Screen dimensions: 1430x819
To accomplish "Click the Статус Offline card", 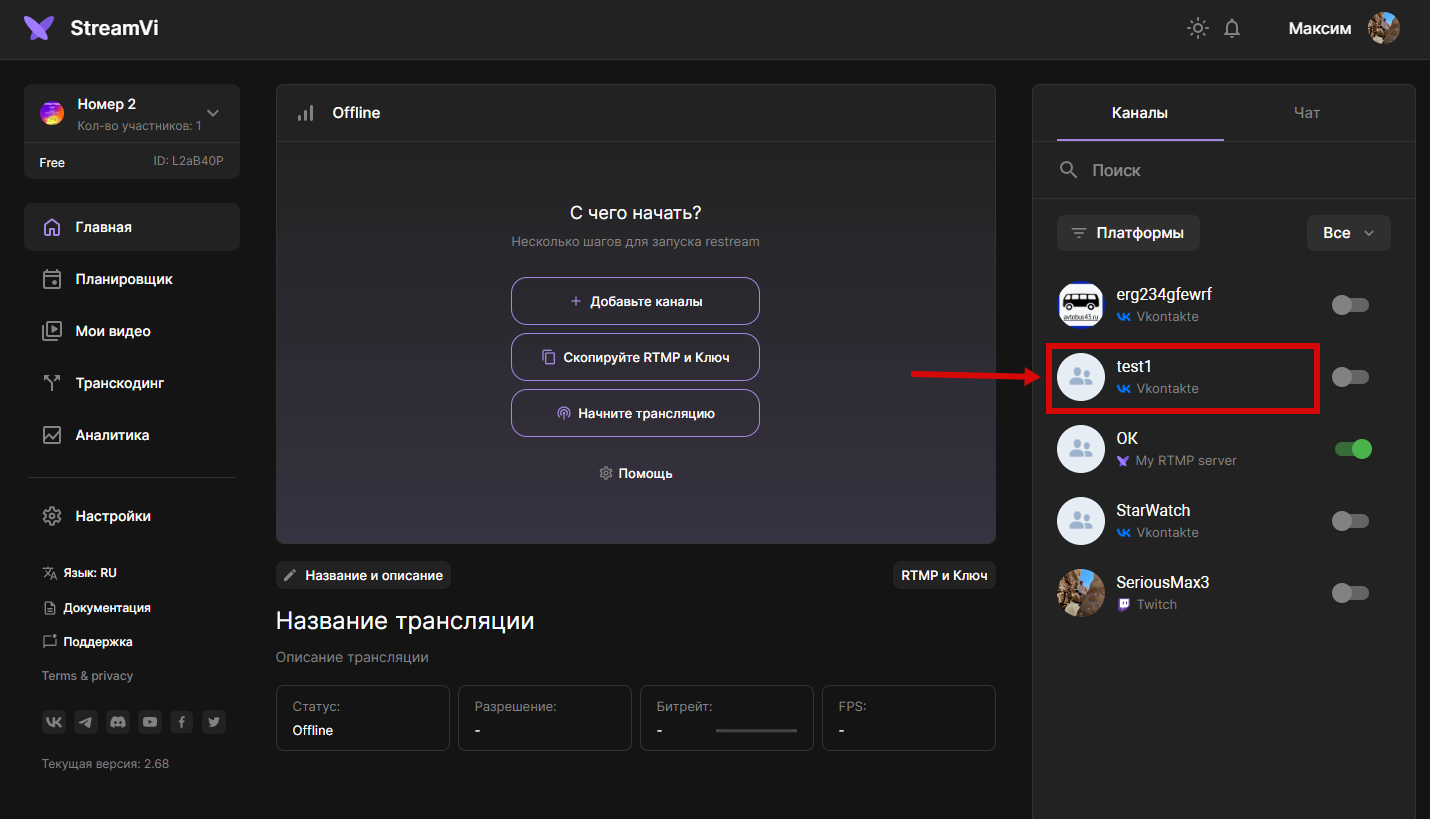I will [362, 718].
